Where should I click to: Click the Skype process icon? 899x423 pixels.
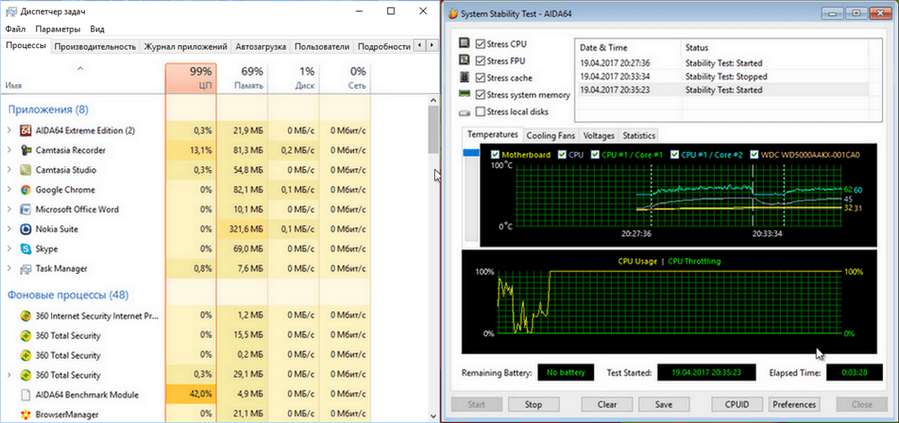25,248
